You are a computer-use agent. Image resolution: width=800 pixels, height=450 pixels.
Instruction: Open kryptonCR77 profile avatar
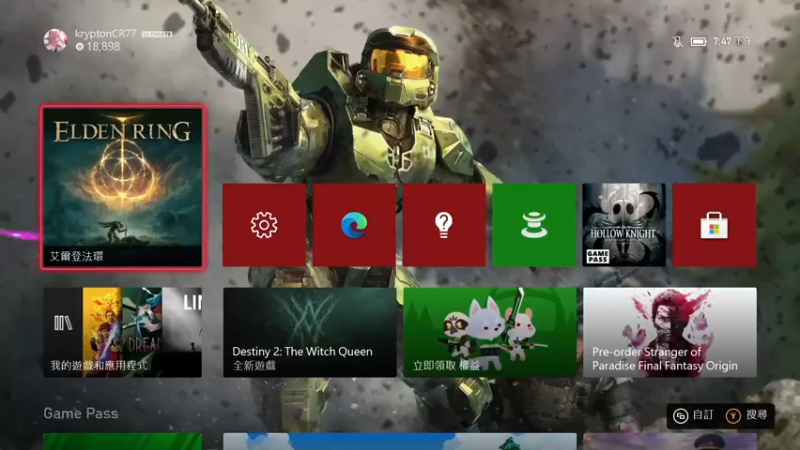click(55, 40)
